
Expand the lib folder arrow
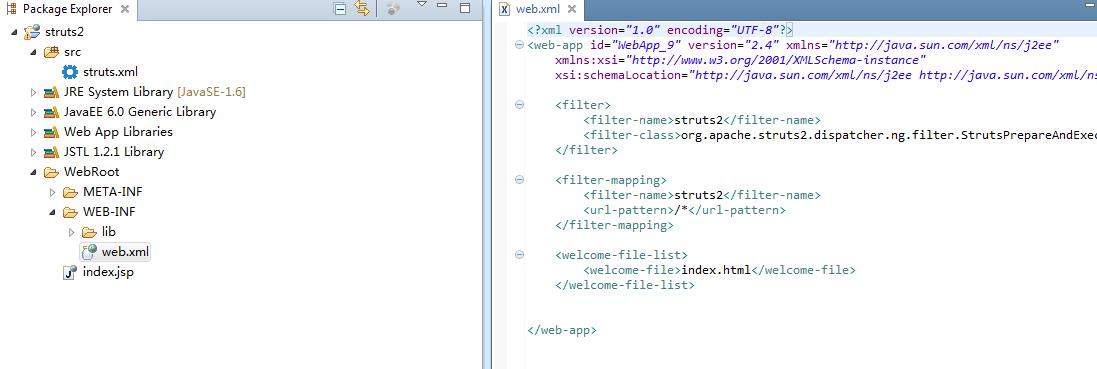pos(71,232)
